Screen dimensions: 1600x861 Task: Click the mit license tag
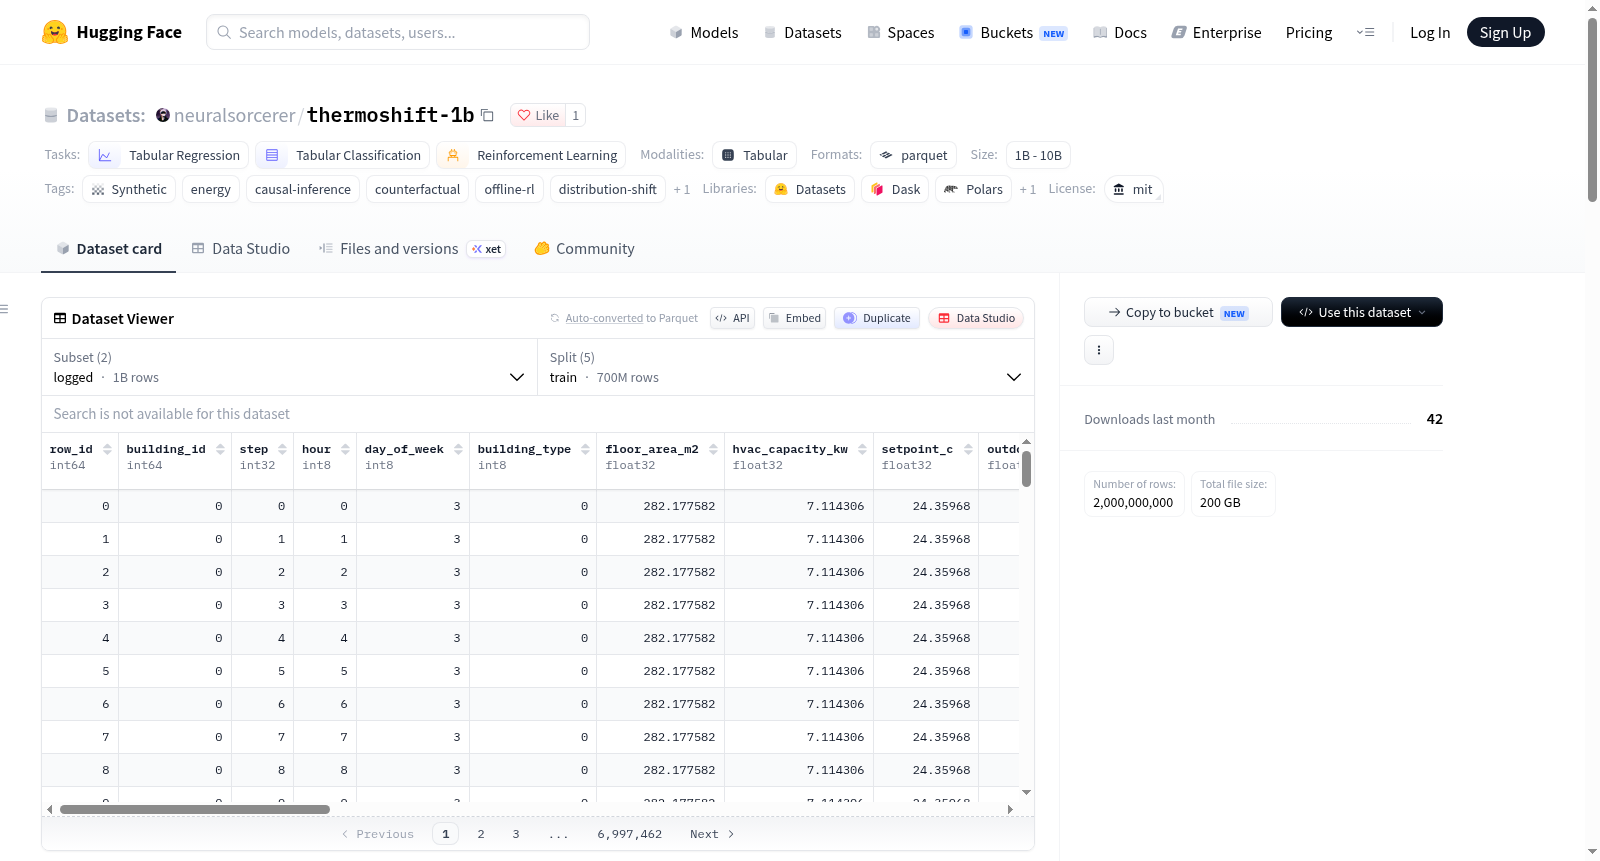1134,189
